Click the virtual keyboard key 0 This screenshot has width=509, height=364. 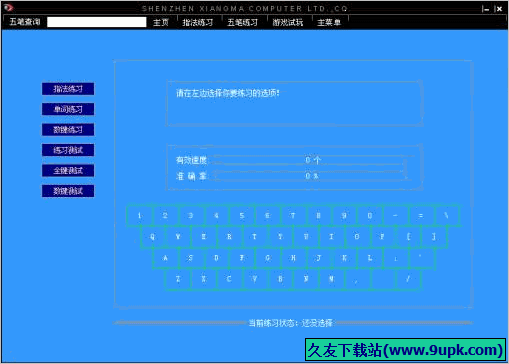(370, 216)
